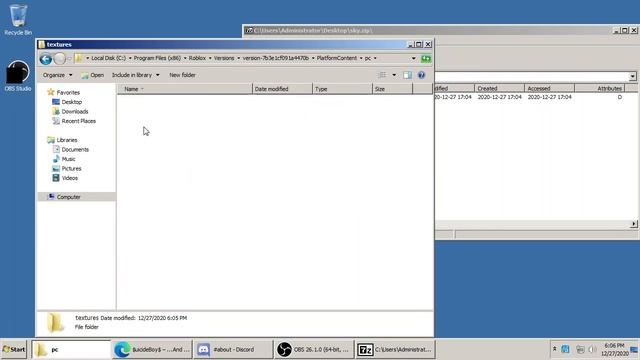Viewport: 640px width, 360px height.
Task: Click the network tray icon
Action: [580, 349]
